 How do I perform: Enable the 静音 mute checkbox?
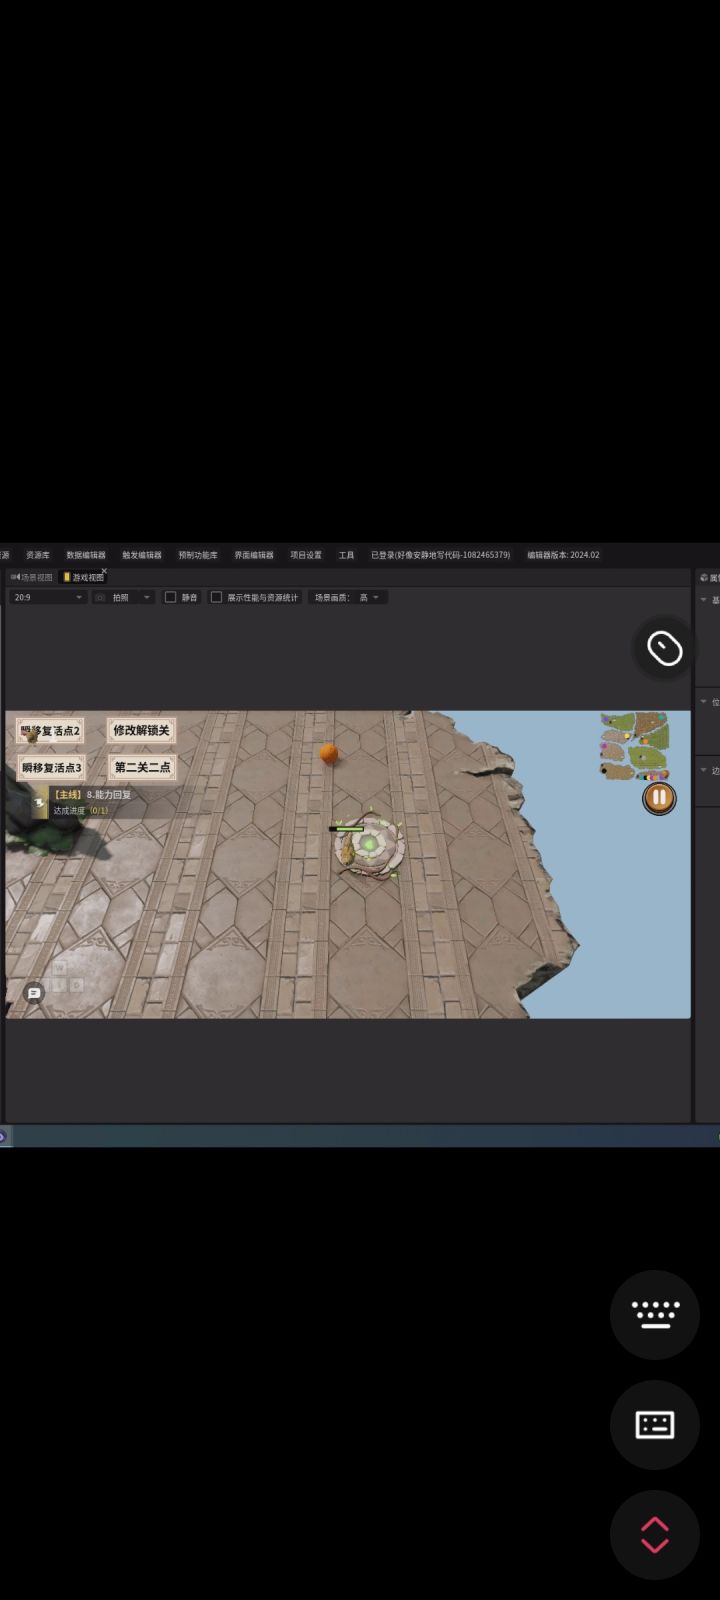171,597
